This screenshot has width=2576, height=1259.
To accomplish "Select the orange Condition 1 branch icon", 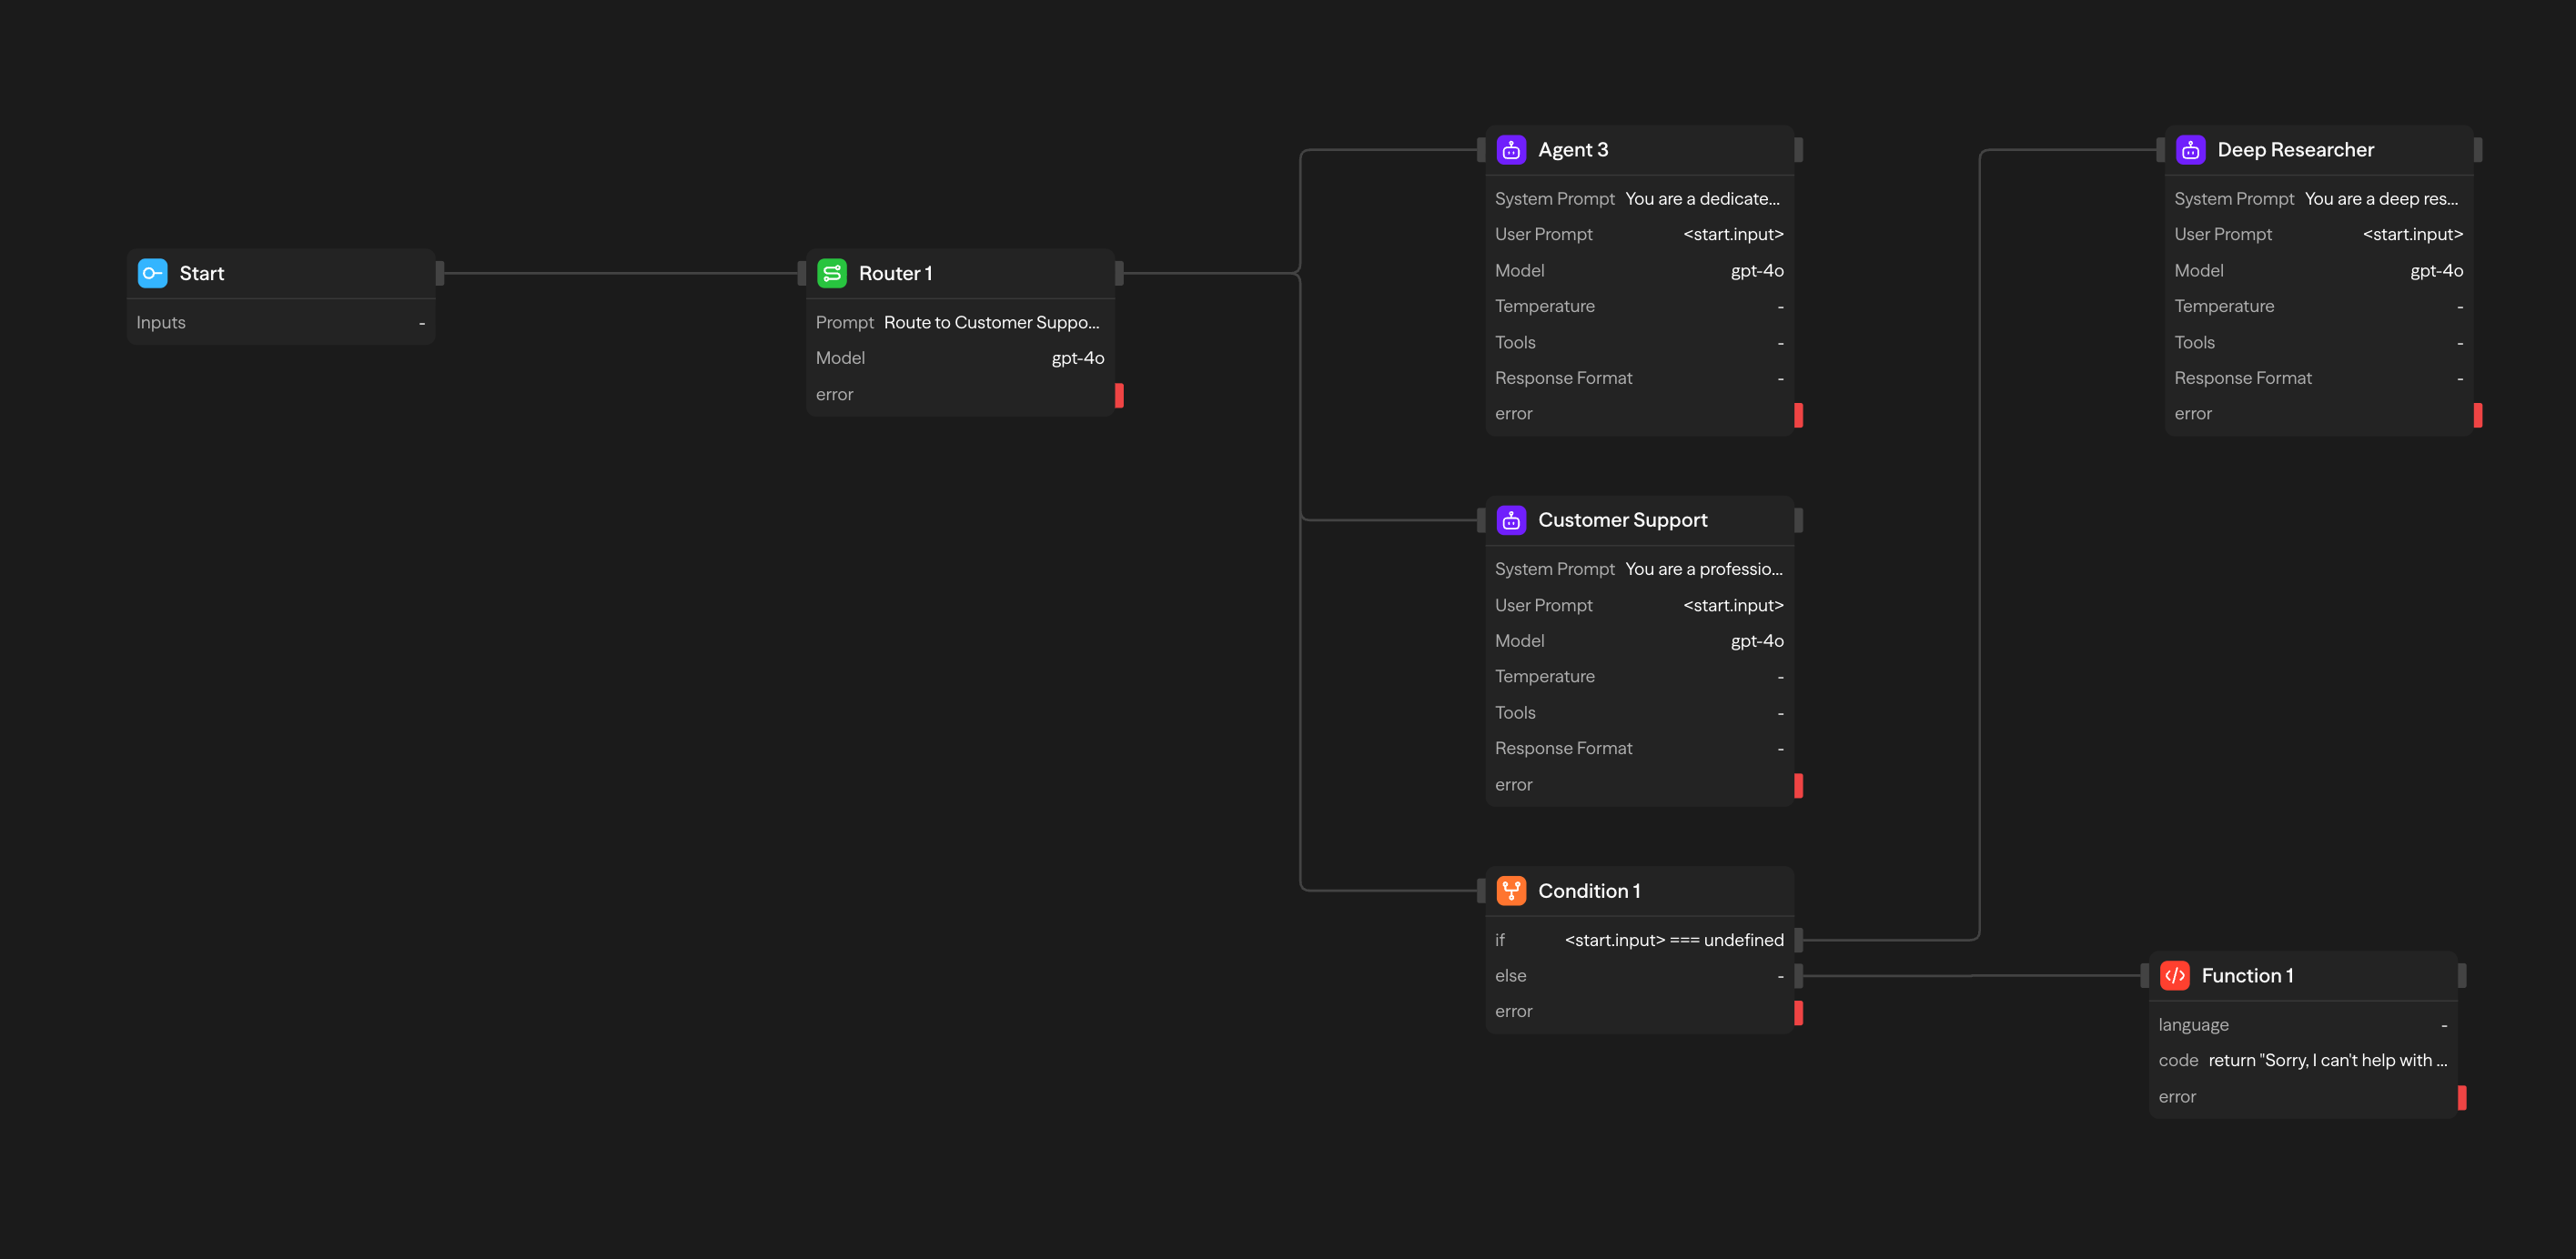I will [x=1511, y=890].
